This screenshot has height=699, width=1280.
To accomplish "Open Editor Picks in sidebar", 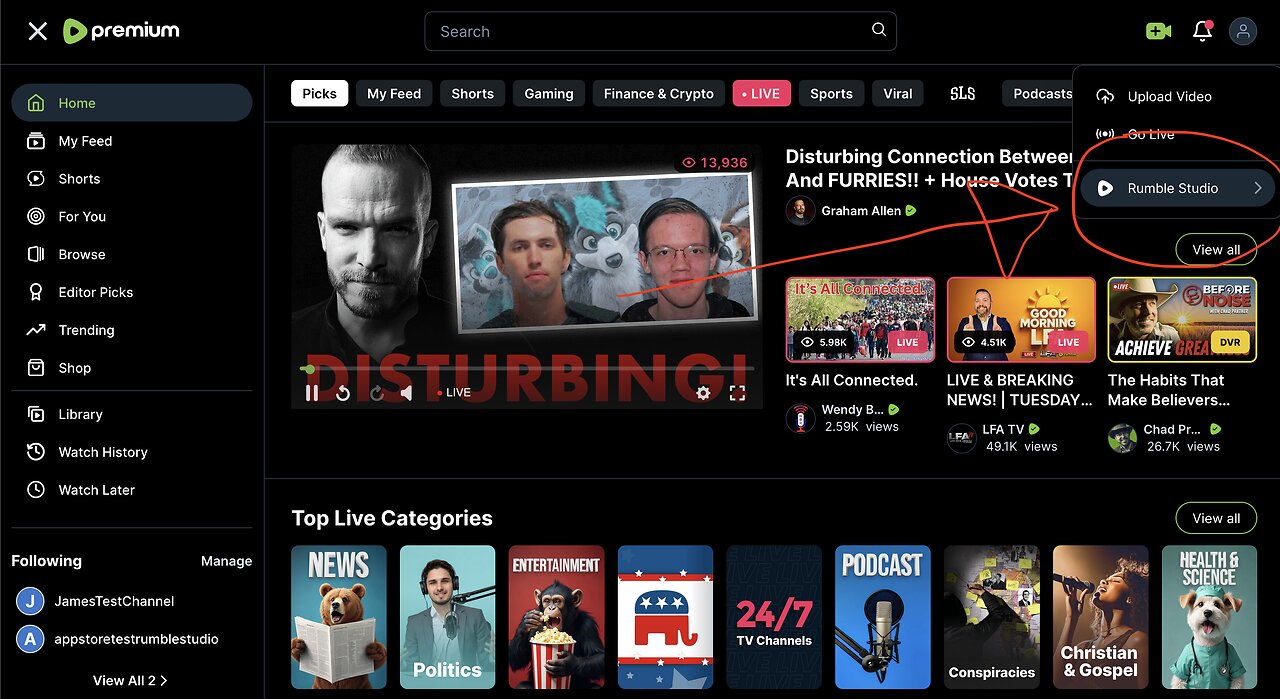I will coord(132,292).
